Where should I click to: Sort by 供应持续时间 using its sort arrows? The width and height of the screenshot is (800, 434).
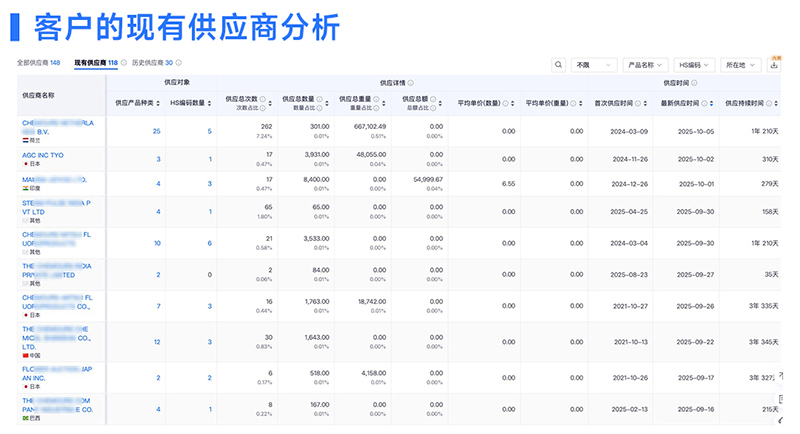pyautogui.click(x=776, y=103)
